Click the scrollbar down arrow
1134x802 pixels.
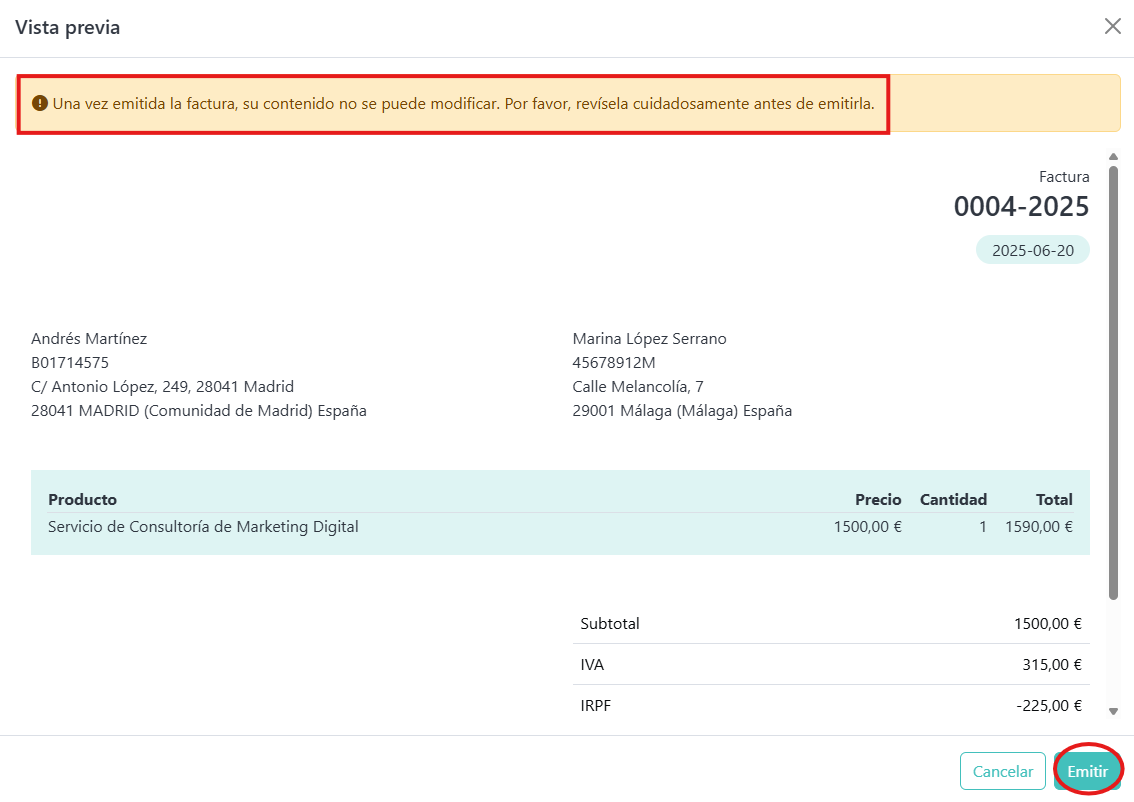click(x=1113, y=711)
